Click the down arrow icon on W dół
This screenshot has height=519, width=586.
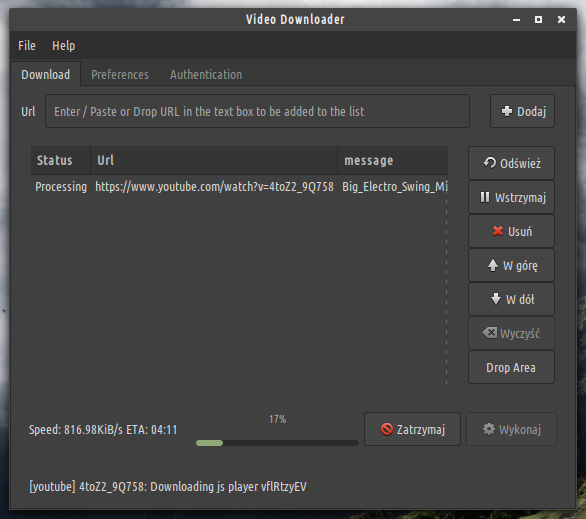(x=496, y=299)
